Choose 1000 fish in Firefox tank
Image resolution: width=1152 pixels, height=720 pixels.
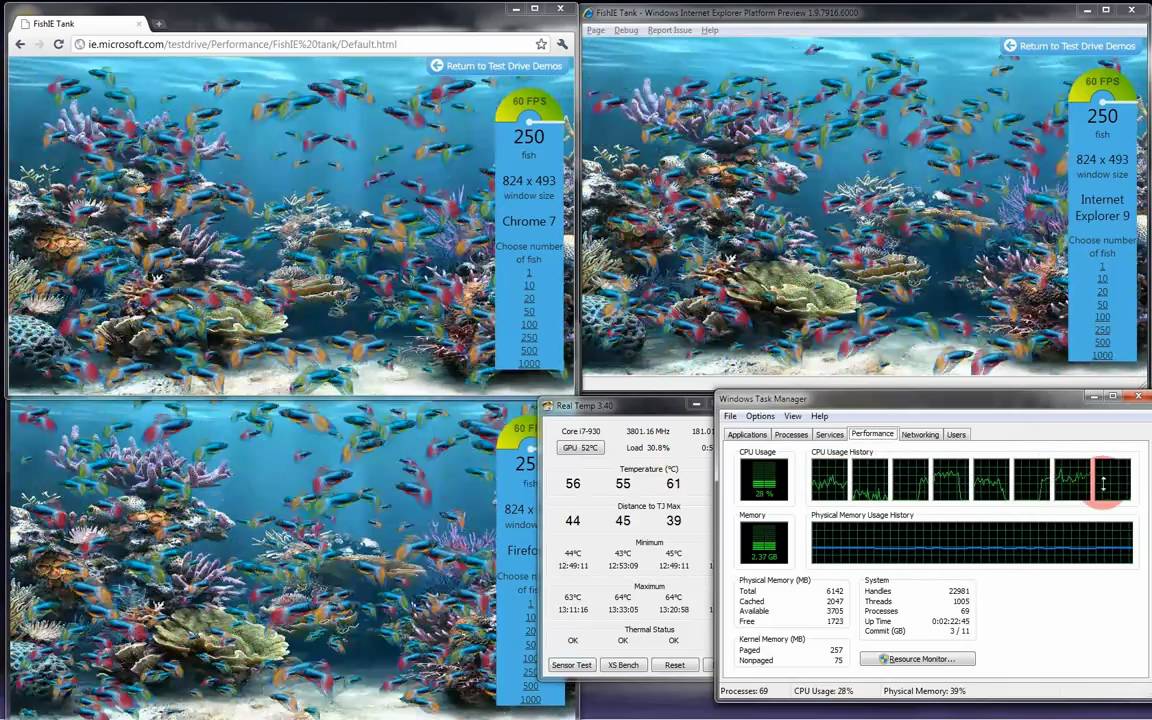click(x=530, y=699)
